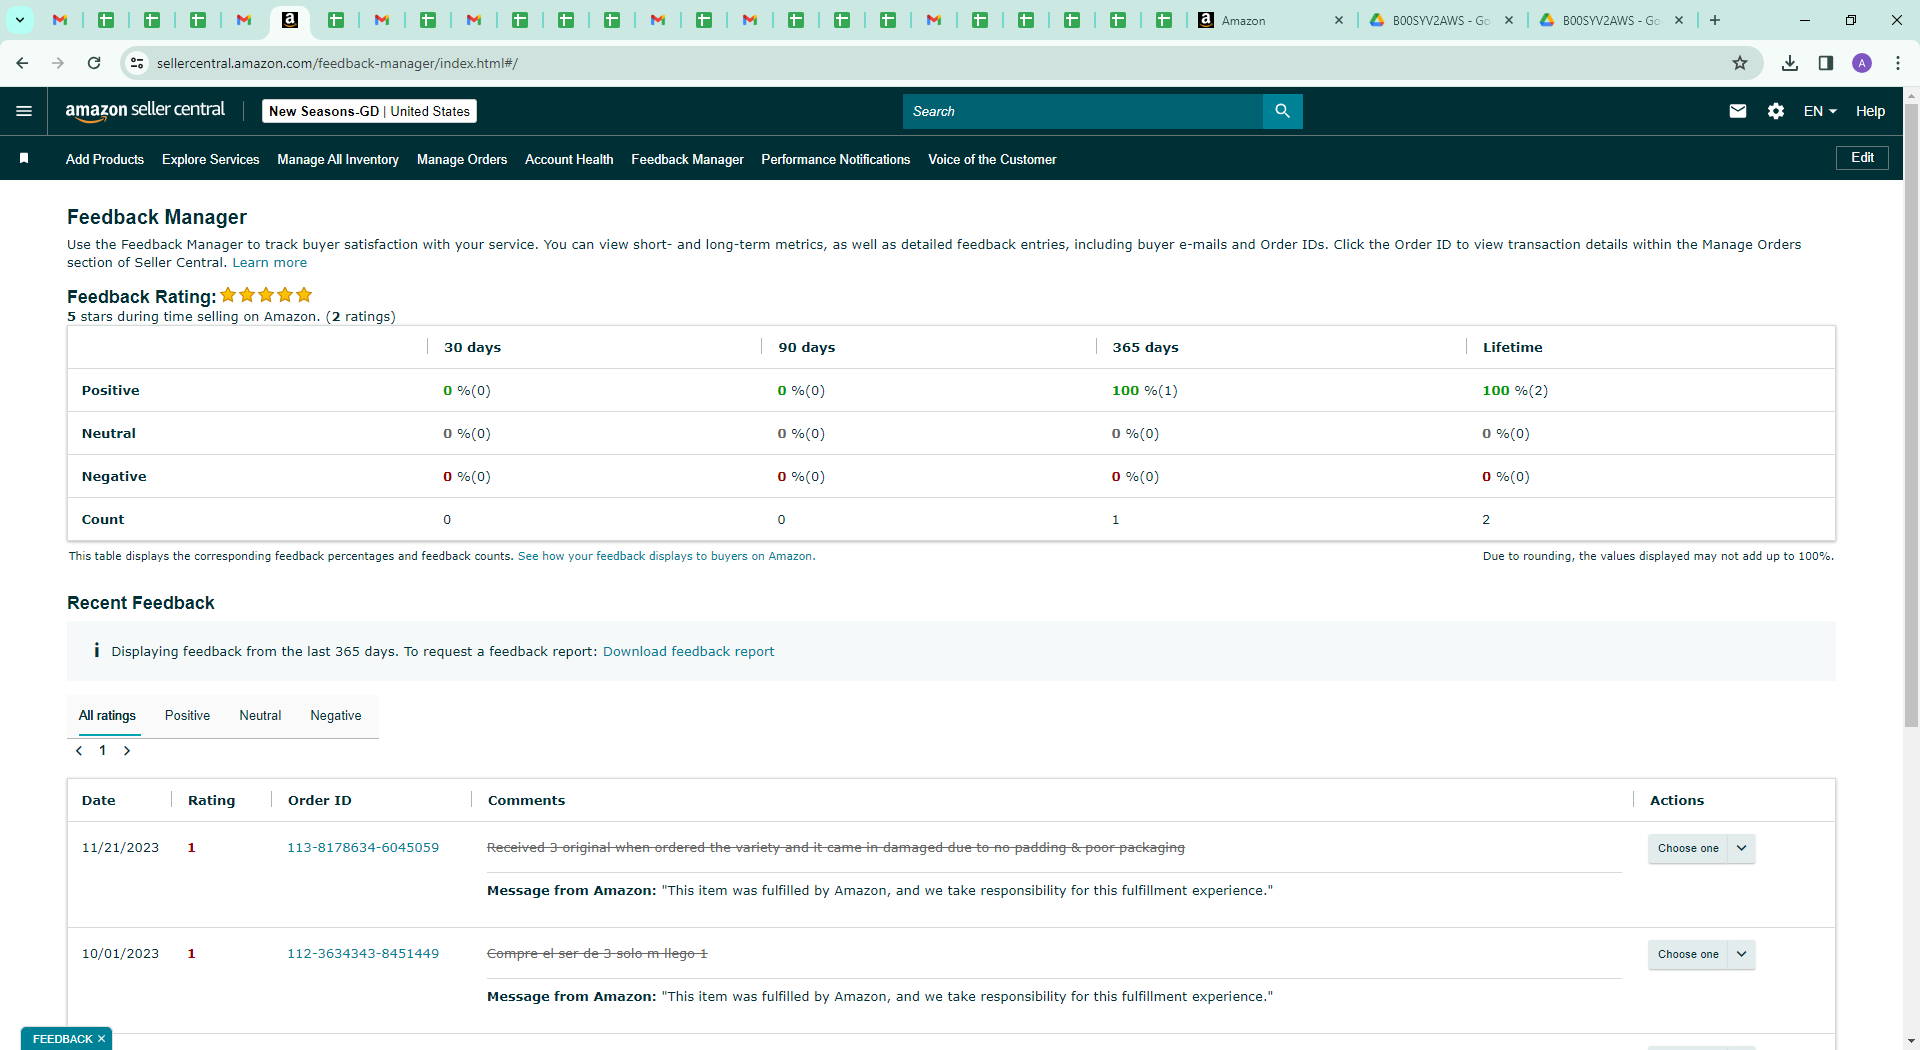Click the 365 days positive 100 %(1) value
The image size is (1920, 1050).
[1145, 390]
